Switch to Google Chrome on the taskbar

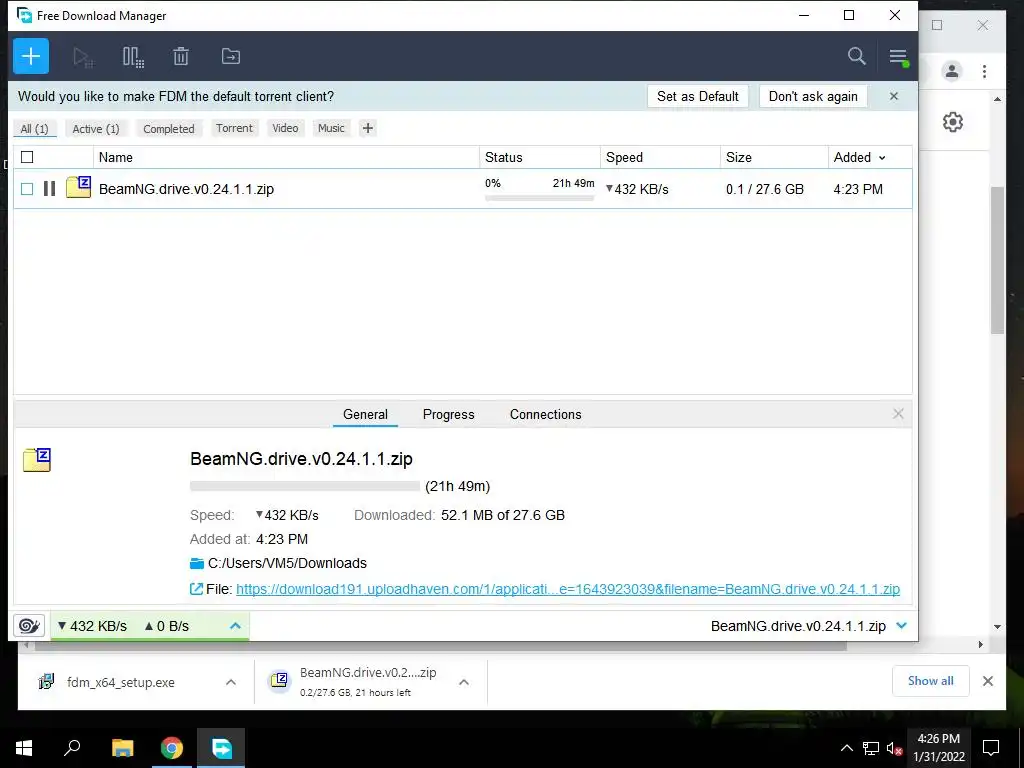pos(172,748)
